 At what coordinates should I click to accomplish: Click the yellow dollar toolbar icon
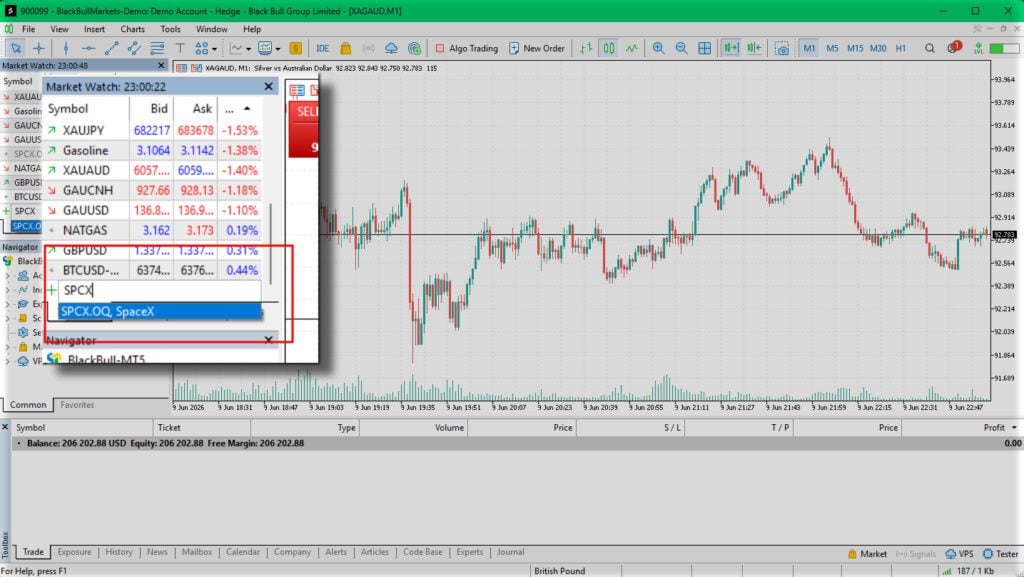[295, 48]
